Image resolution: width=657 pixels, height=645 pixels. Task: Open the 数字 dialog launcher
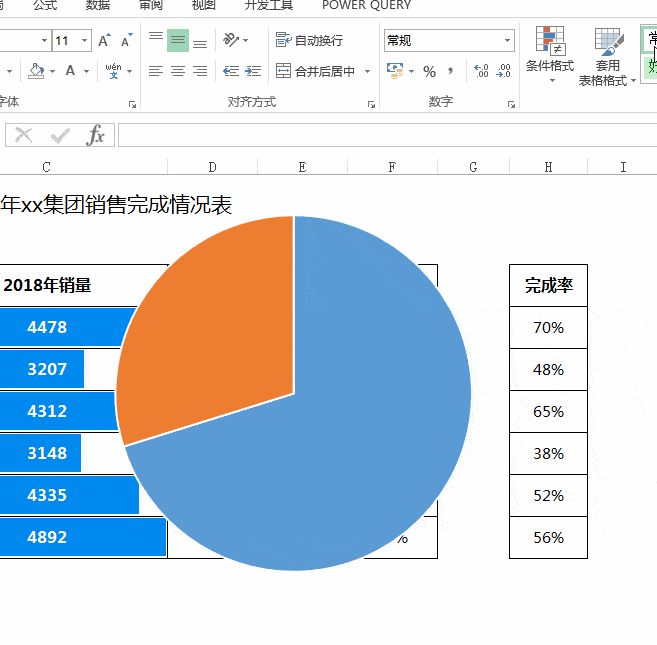pyautogui.click(x=511, y=105)
